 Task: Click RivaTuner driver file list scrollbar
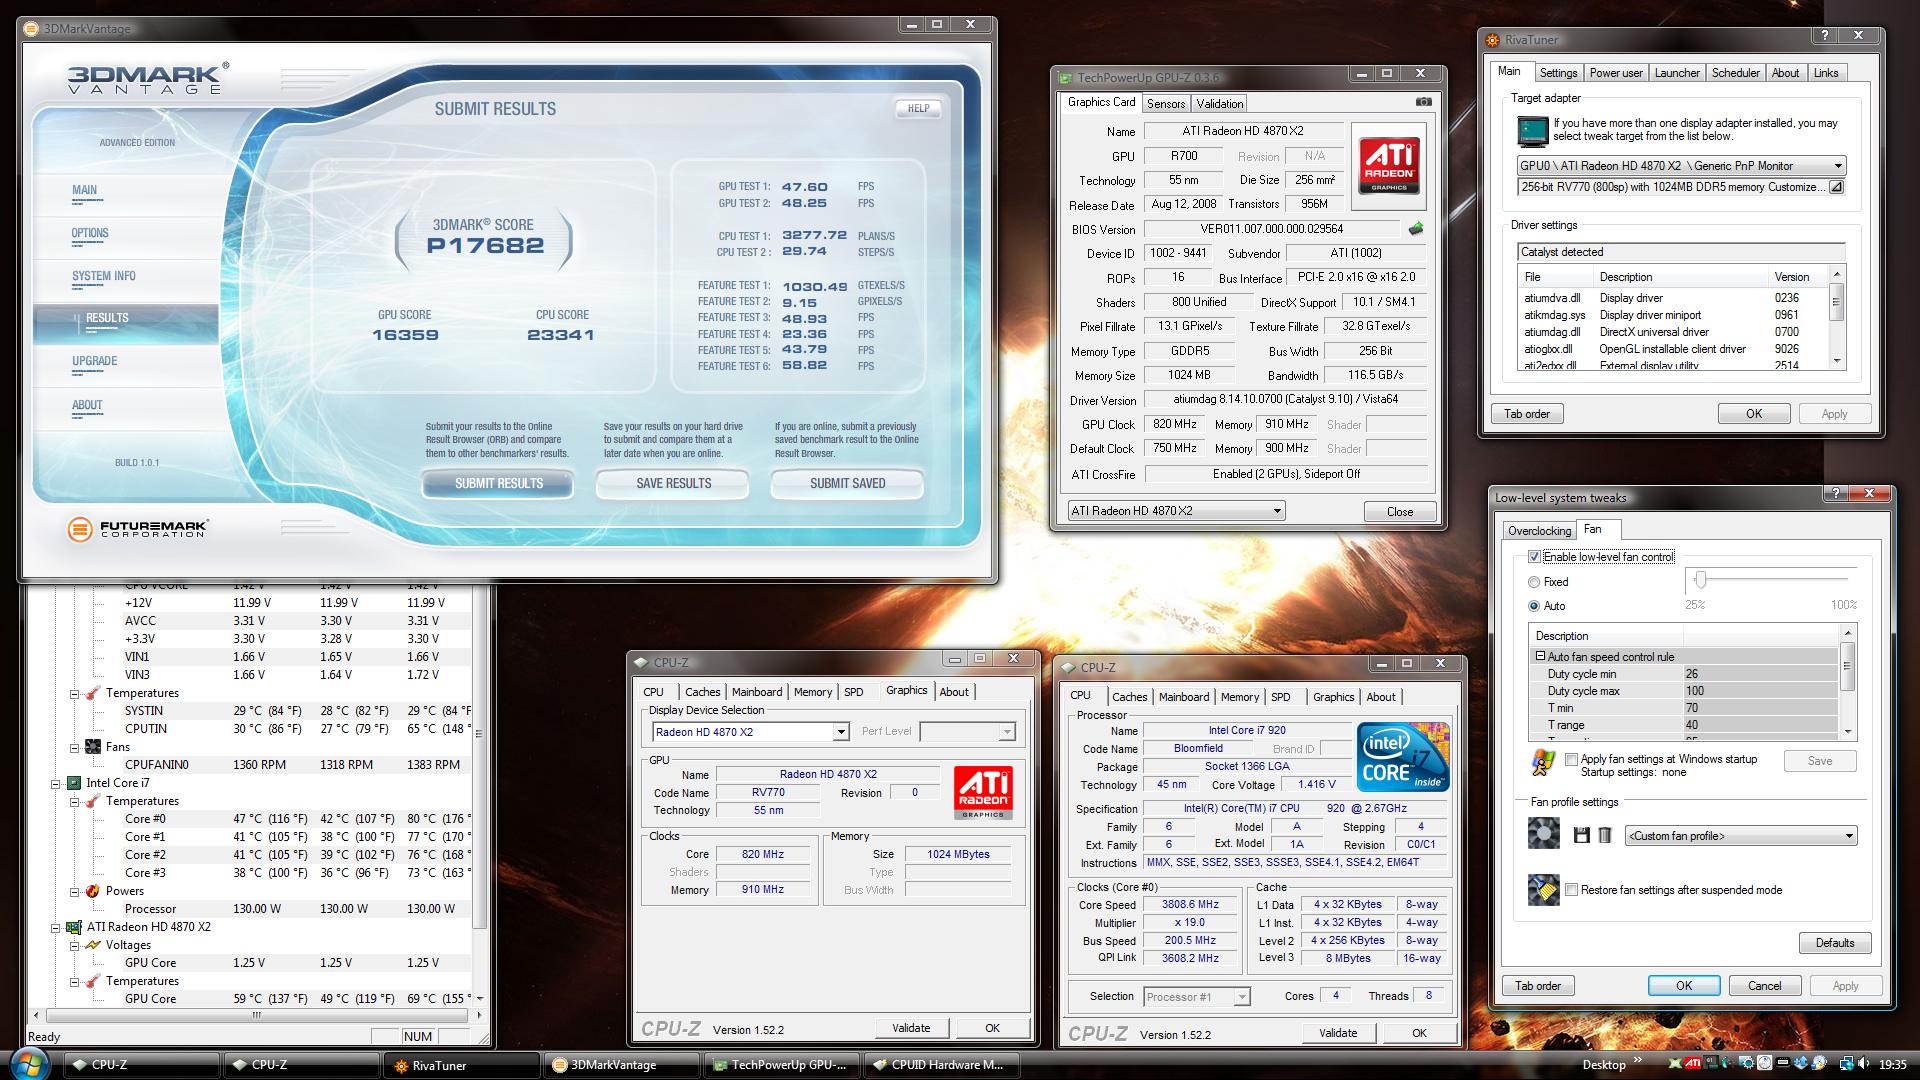[x=1836, y=317]
